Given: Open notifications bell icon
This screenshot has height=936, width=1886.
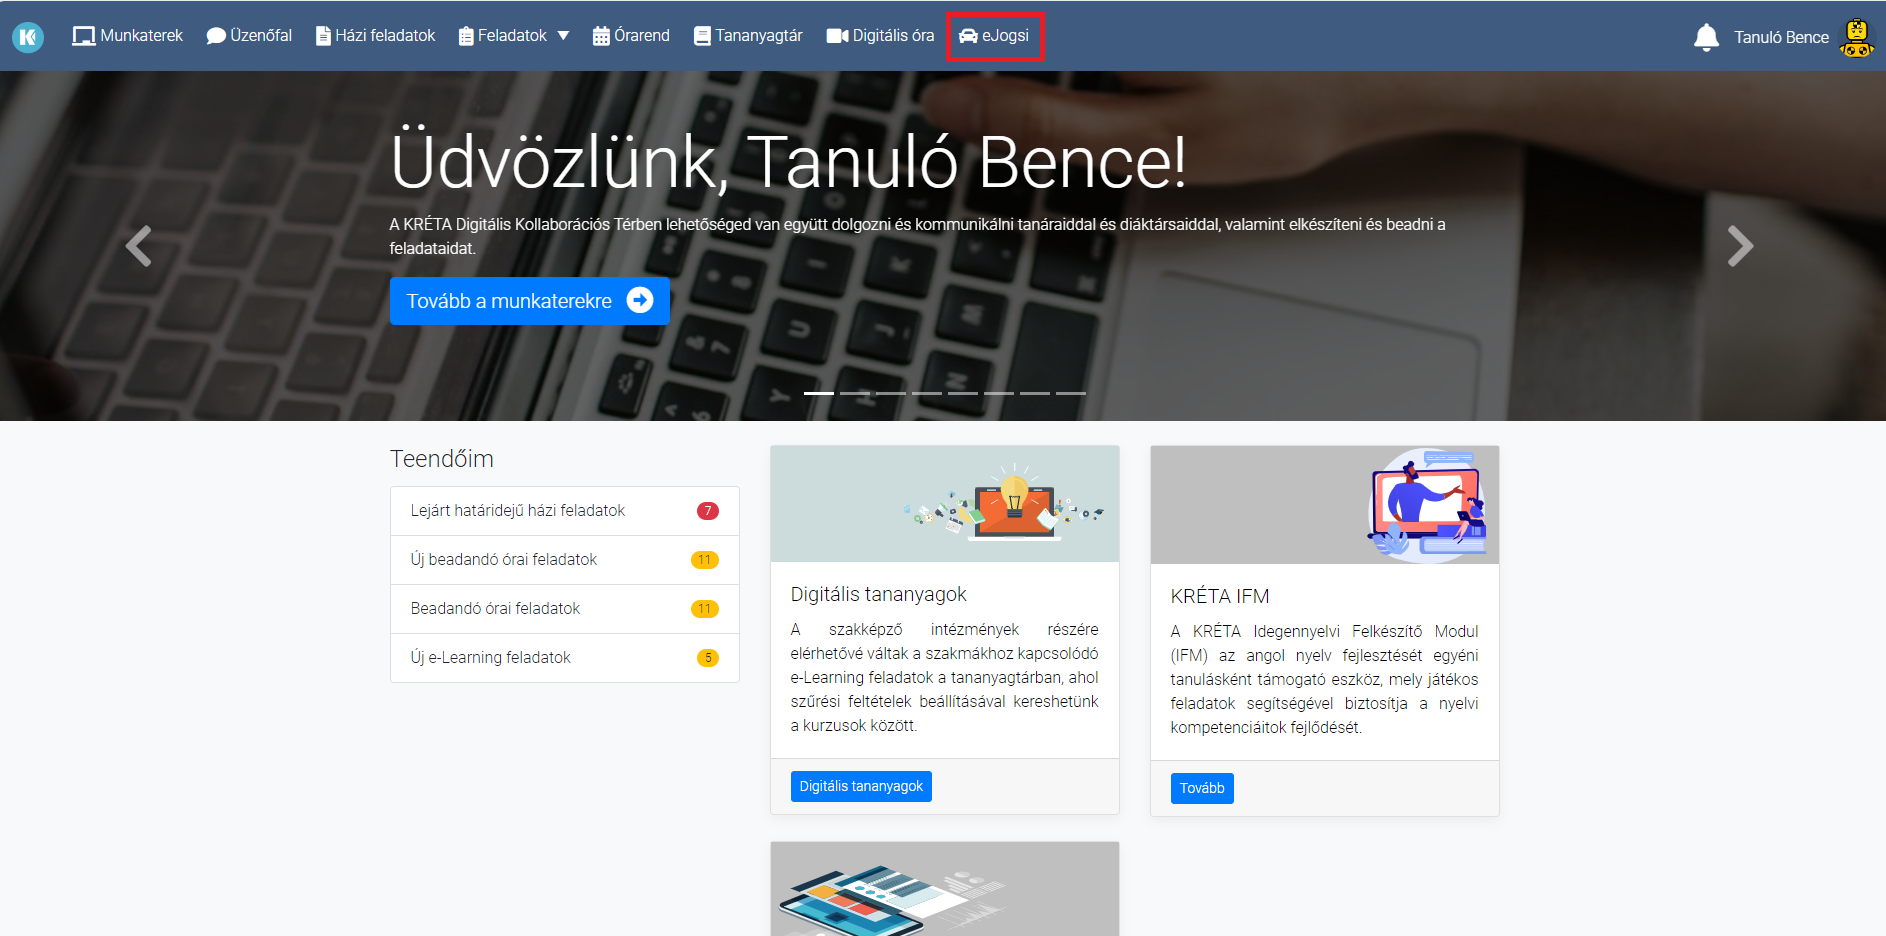Looking at the screenshot, I should [x=1706, y=37].
